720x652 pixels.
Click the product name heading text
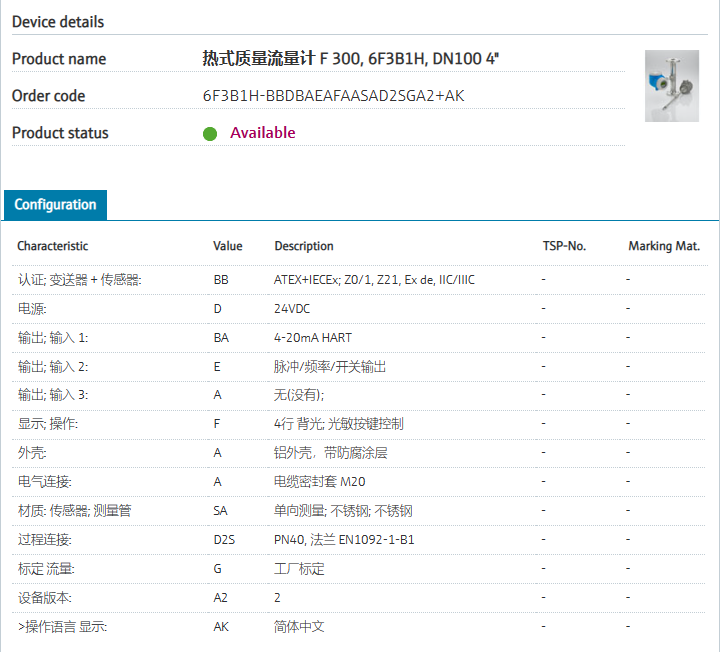click(x=351, y=59)
